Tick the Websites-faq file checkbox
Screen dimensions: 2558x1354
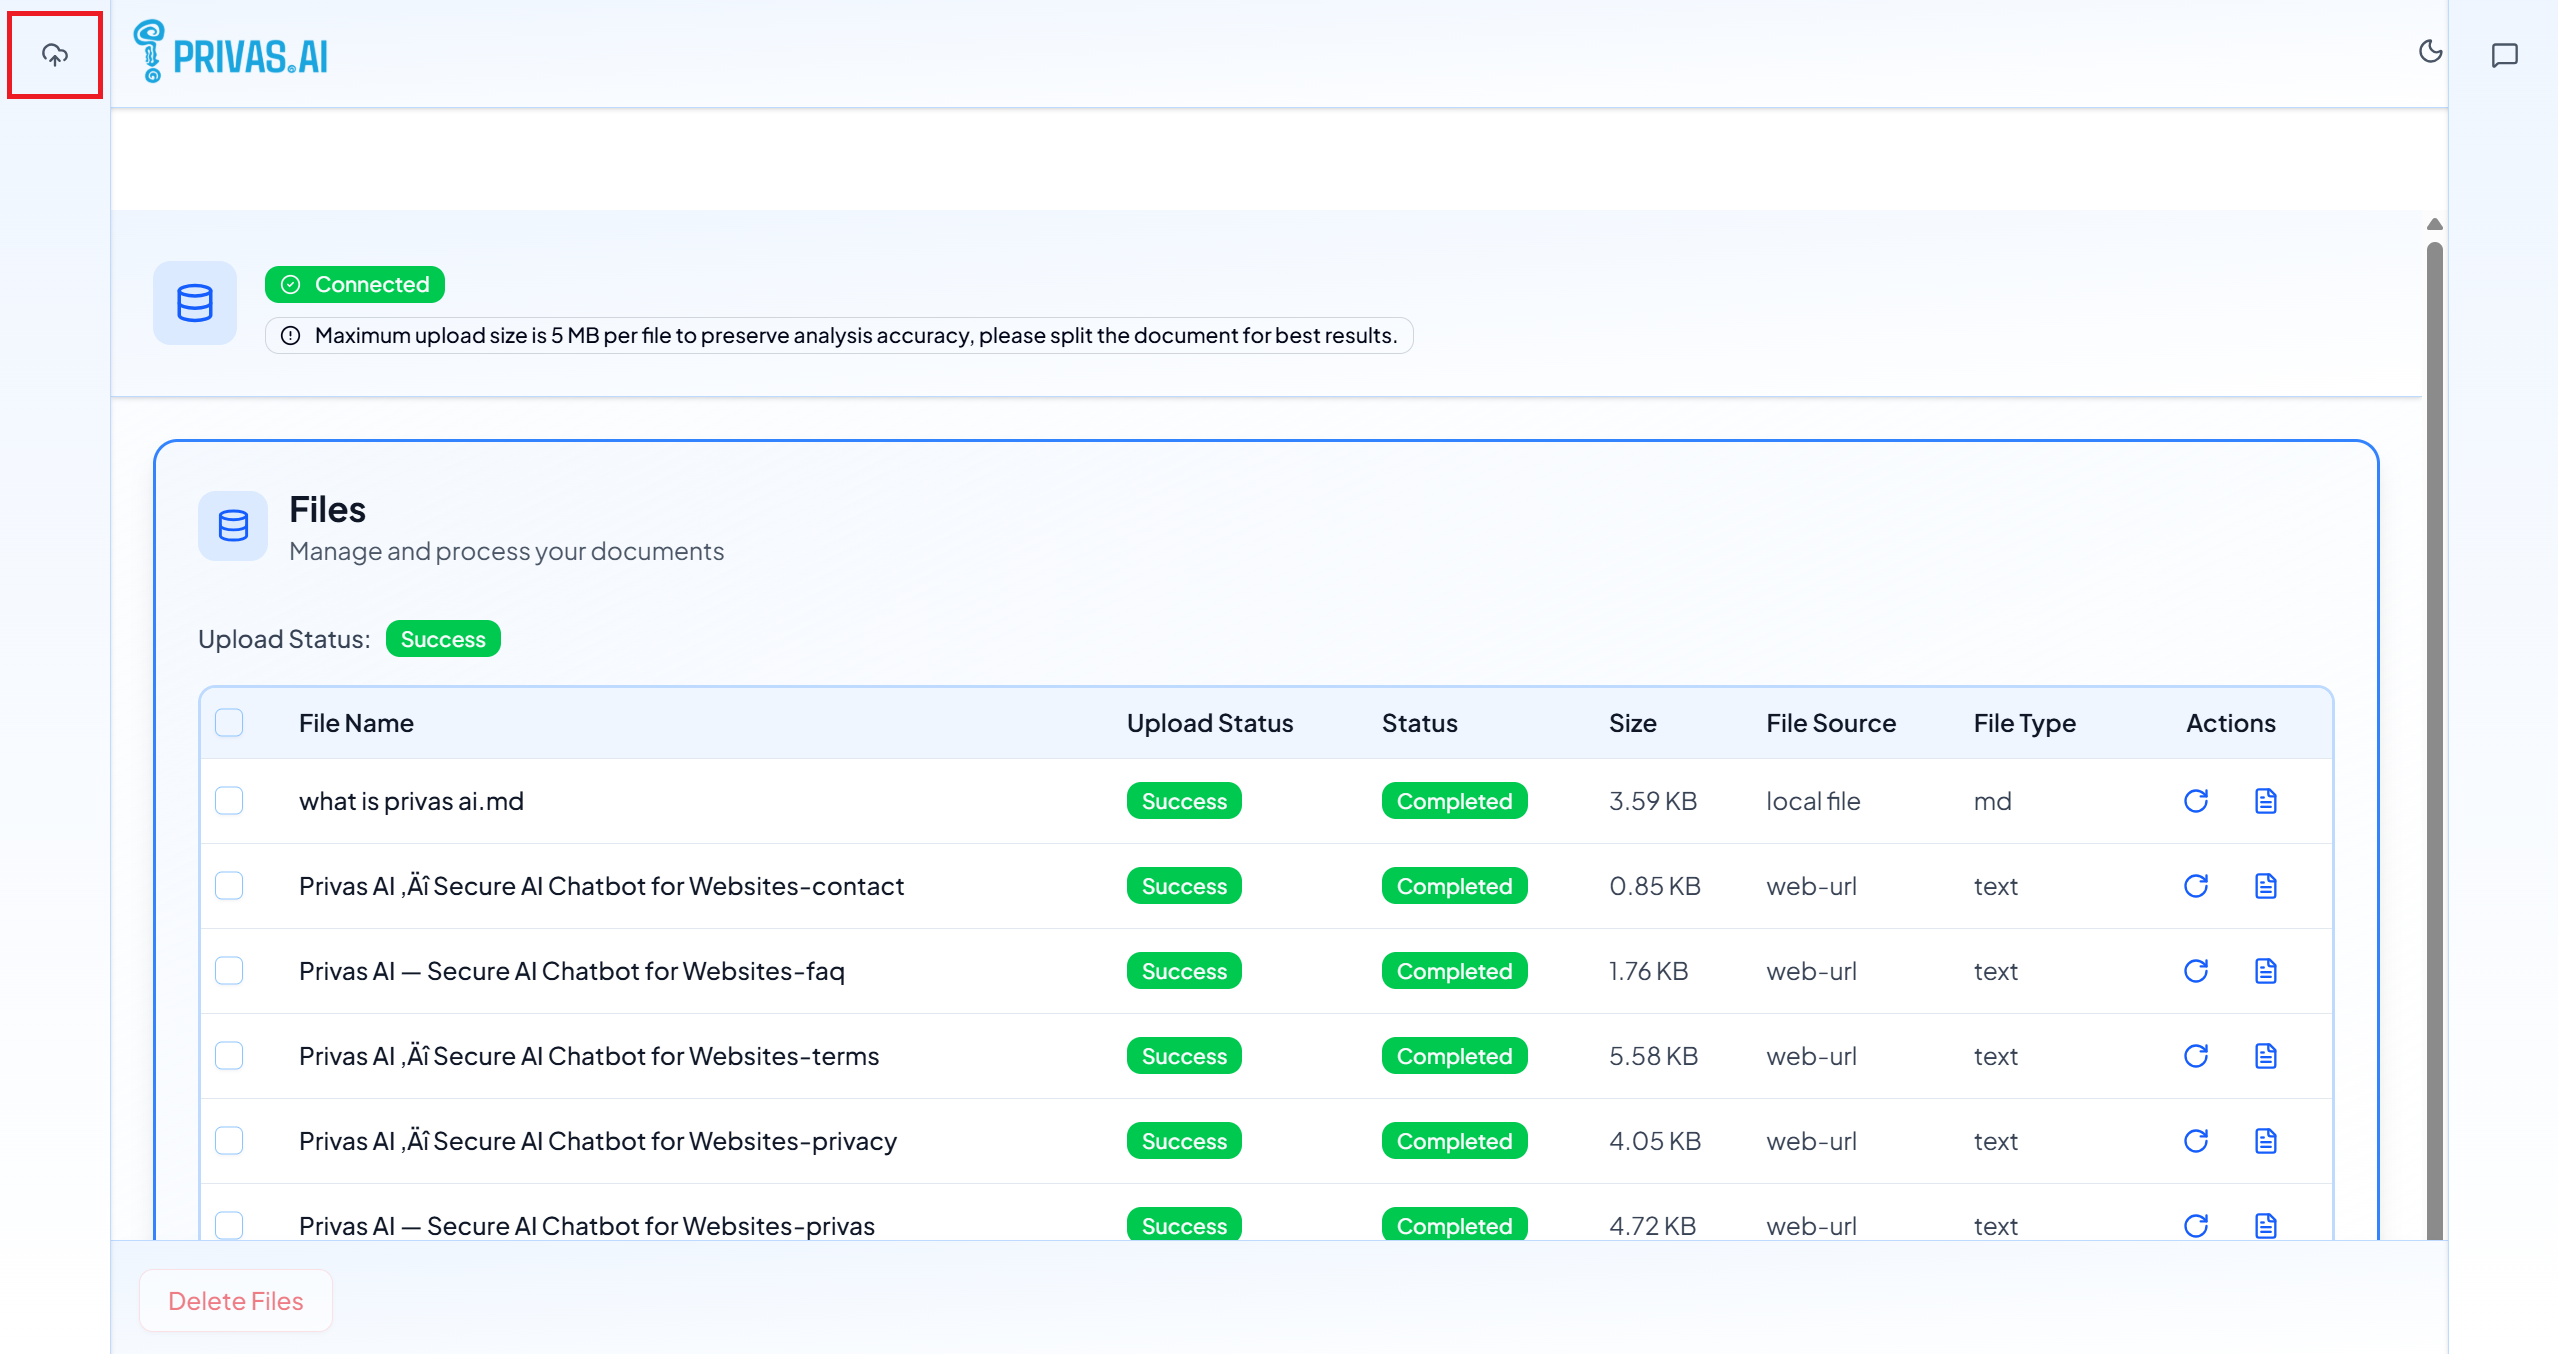tap(229, 971)
